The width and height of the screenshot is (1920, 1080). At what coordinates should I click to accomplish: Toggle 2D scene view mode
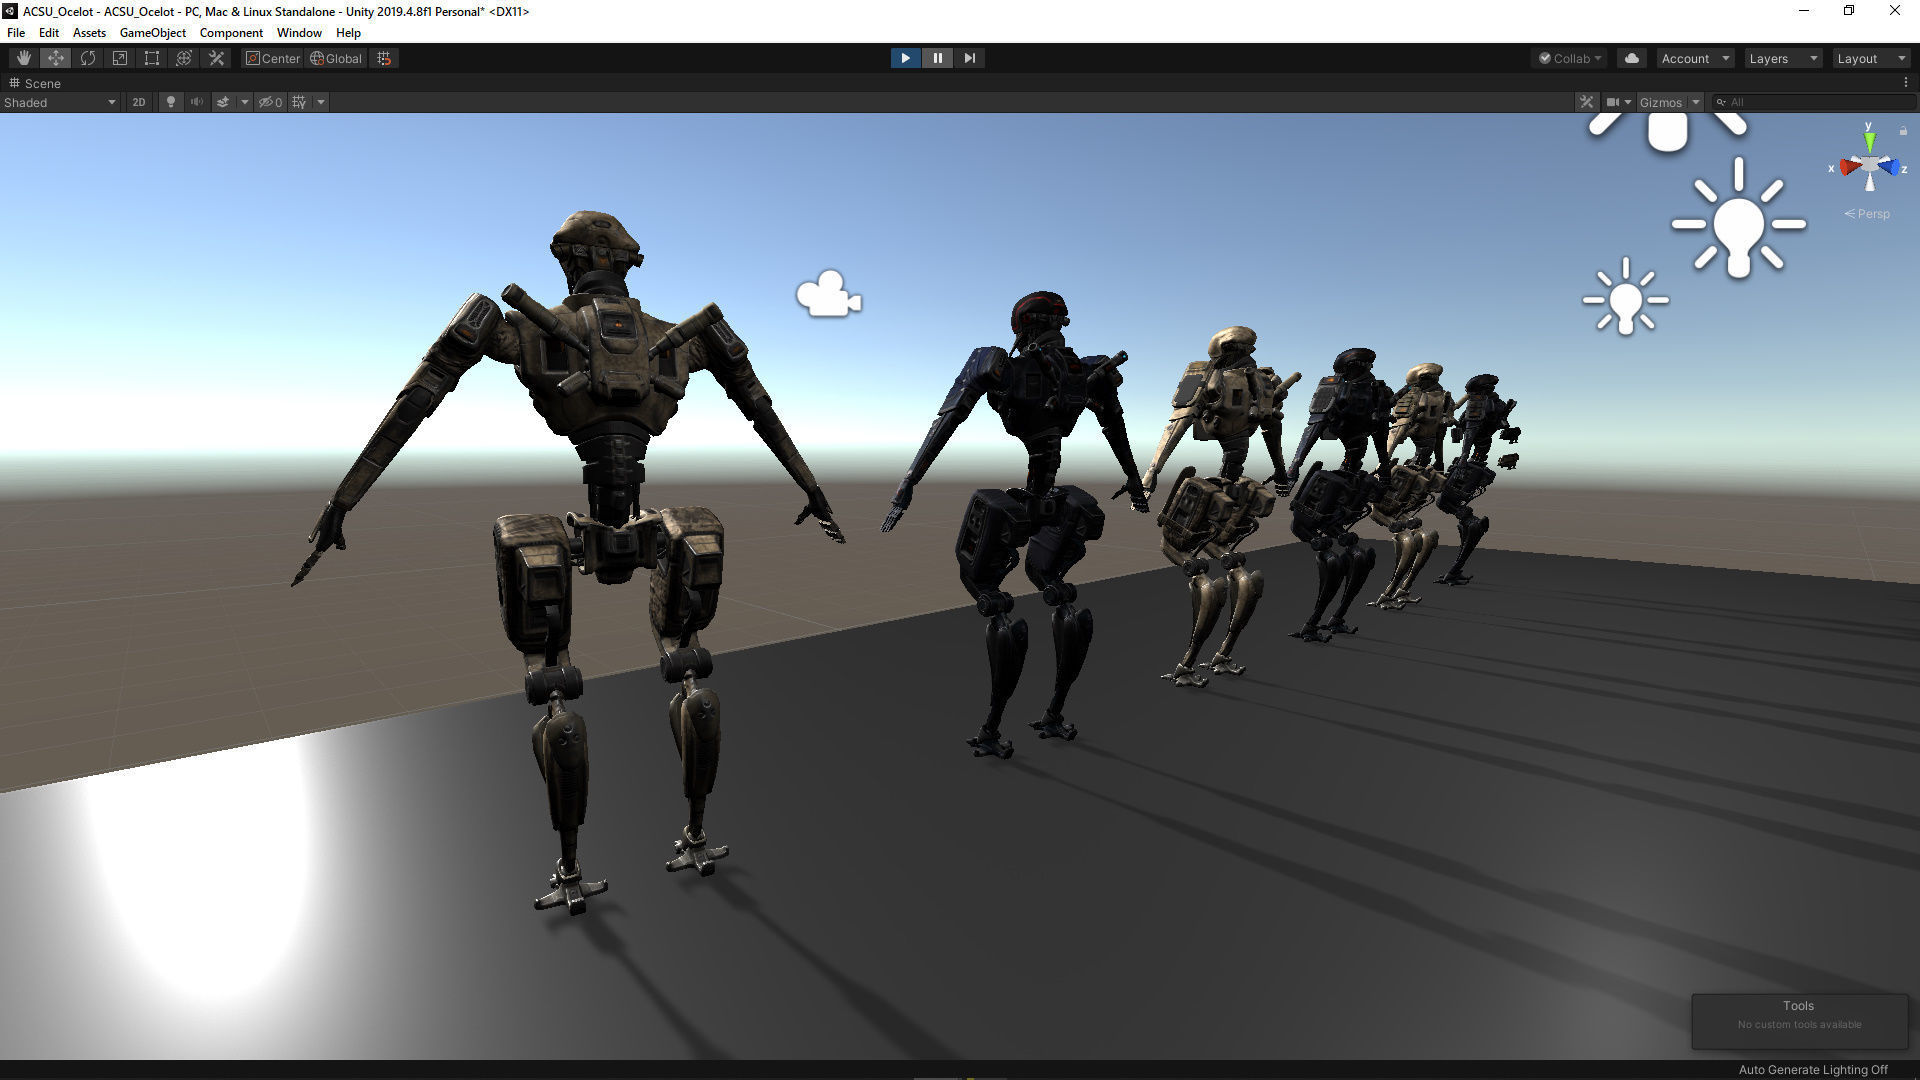point(139,102)
